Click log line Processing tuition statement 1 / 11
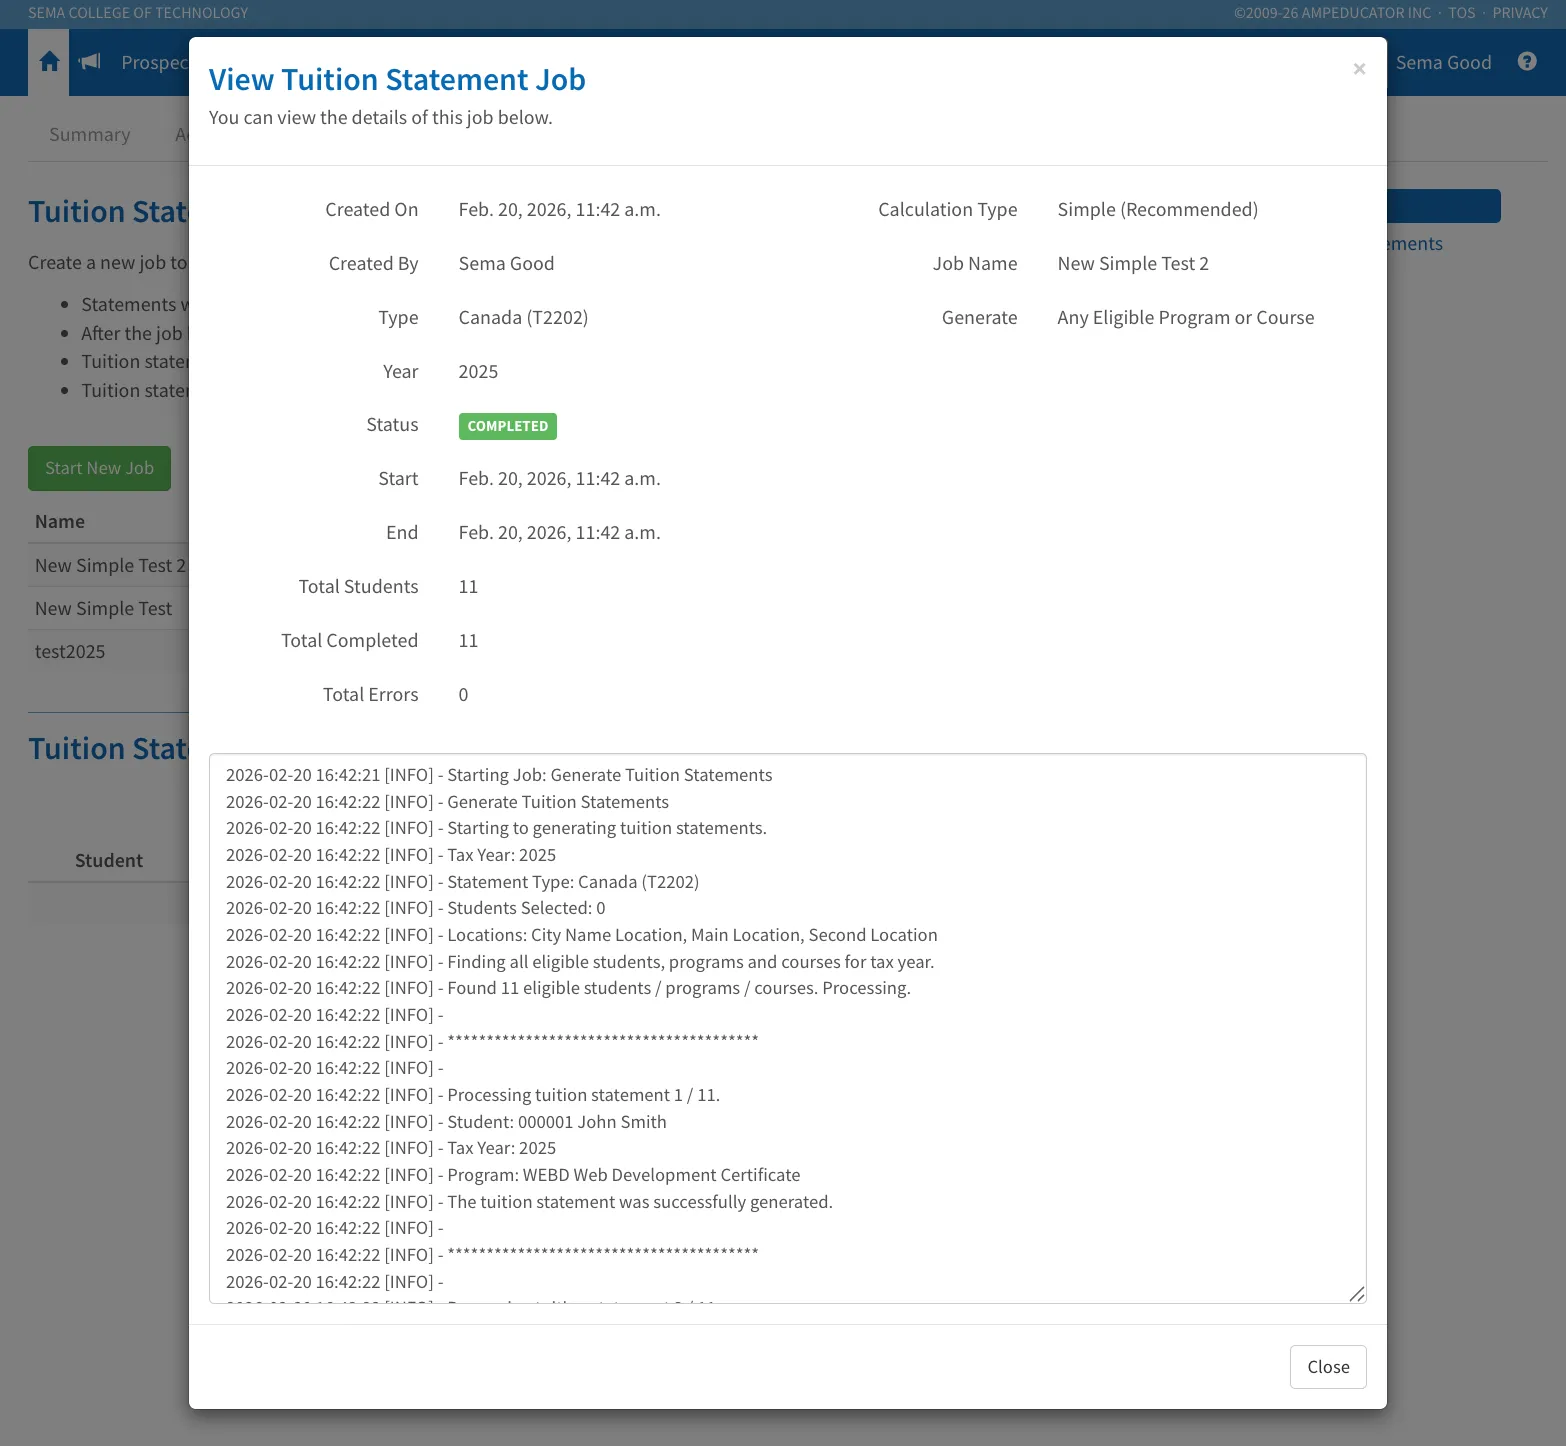Viewport: 1566px width, 1446px height. click(473, 1095)
